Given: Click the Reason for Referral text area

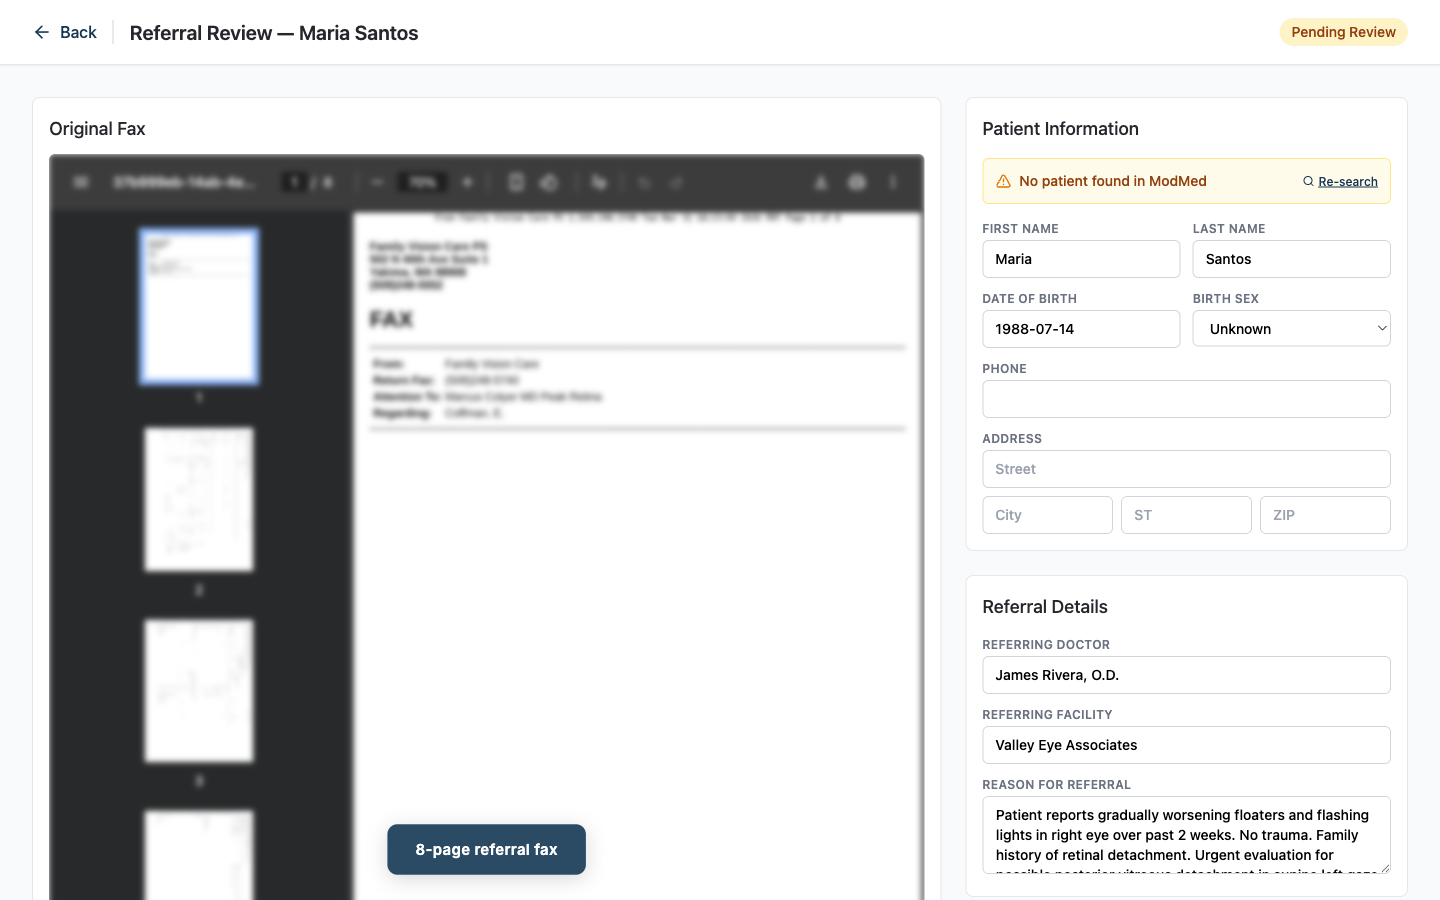Looking at the screenshot, I should (1186, 835).
